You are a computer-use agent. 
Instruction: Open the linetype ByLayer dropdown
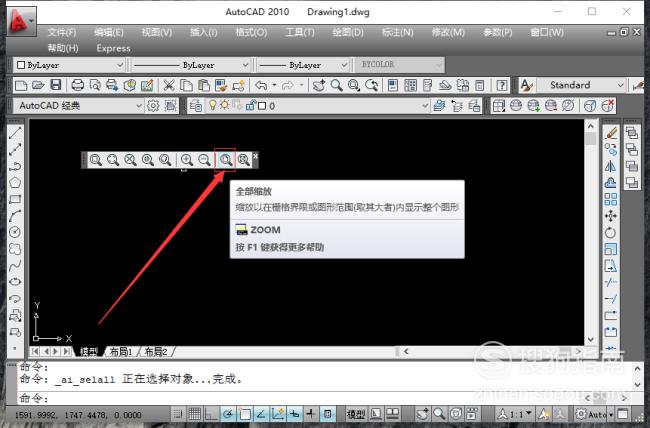(191, 65)
